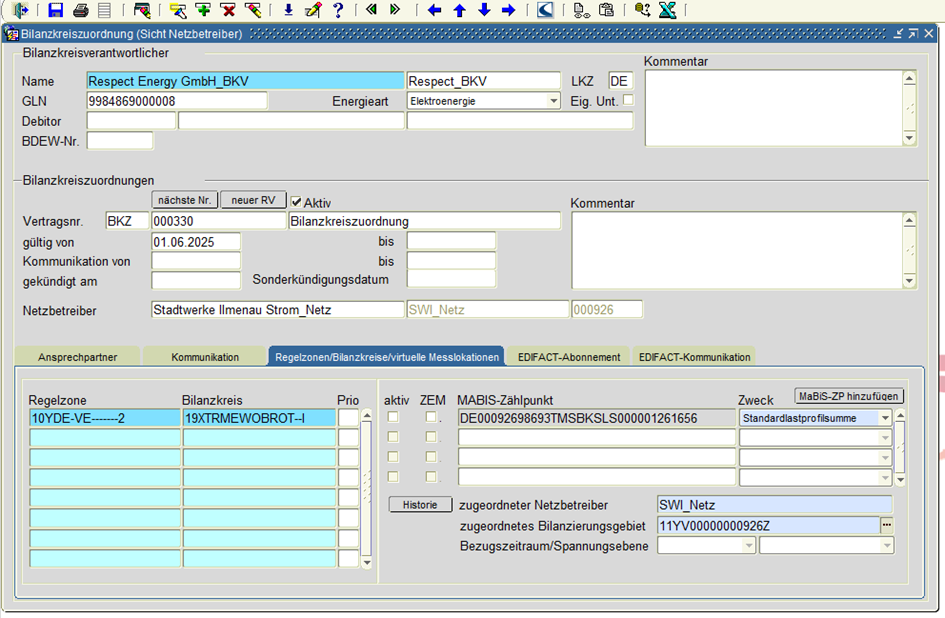
Task: Toggle the Eig. Unt. checkbox
Action: (628, 100)
